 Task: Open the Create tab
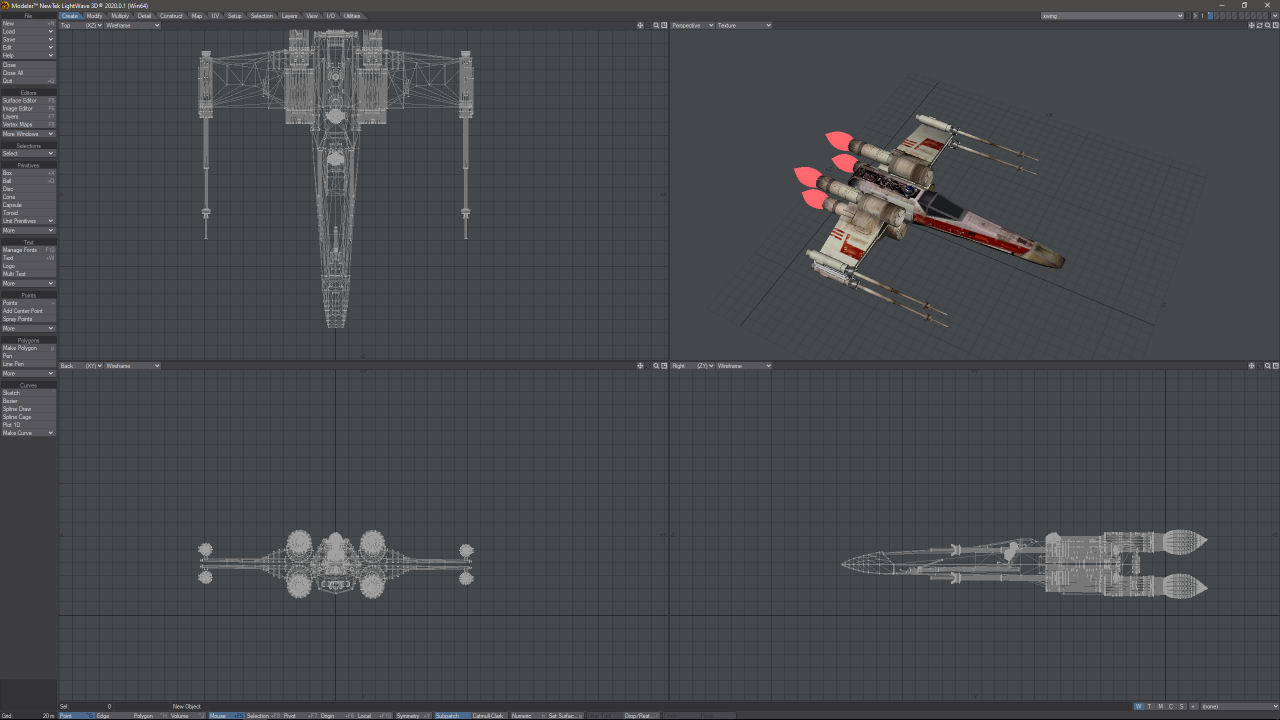click(69, 16)
